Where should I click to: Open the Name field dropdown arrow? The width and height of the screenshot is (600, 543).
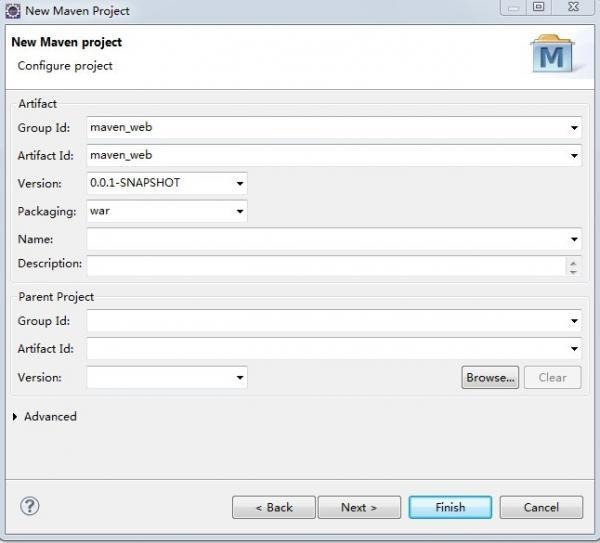[x=574, y=239]
